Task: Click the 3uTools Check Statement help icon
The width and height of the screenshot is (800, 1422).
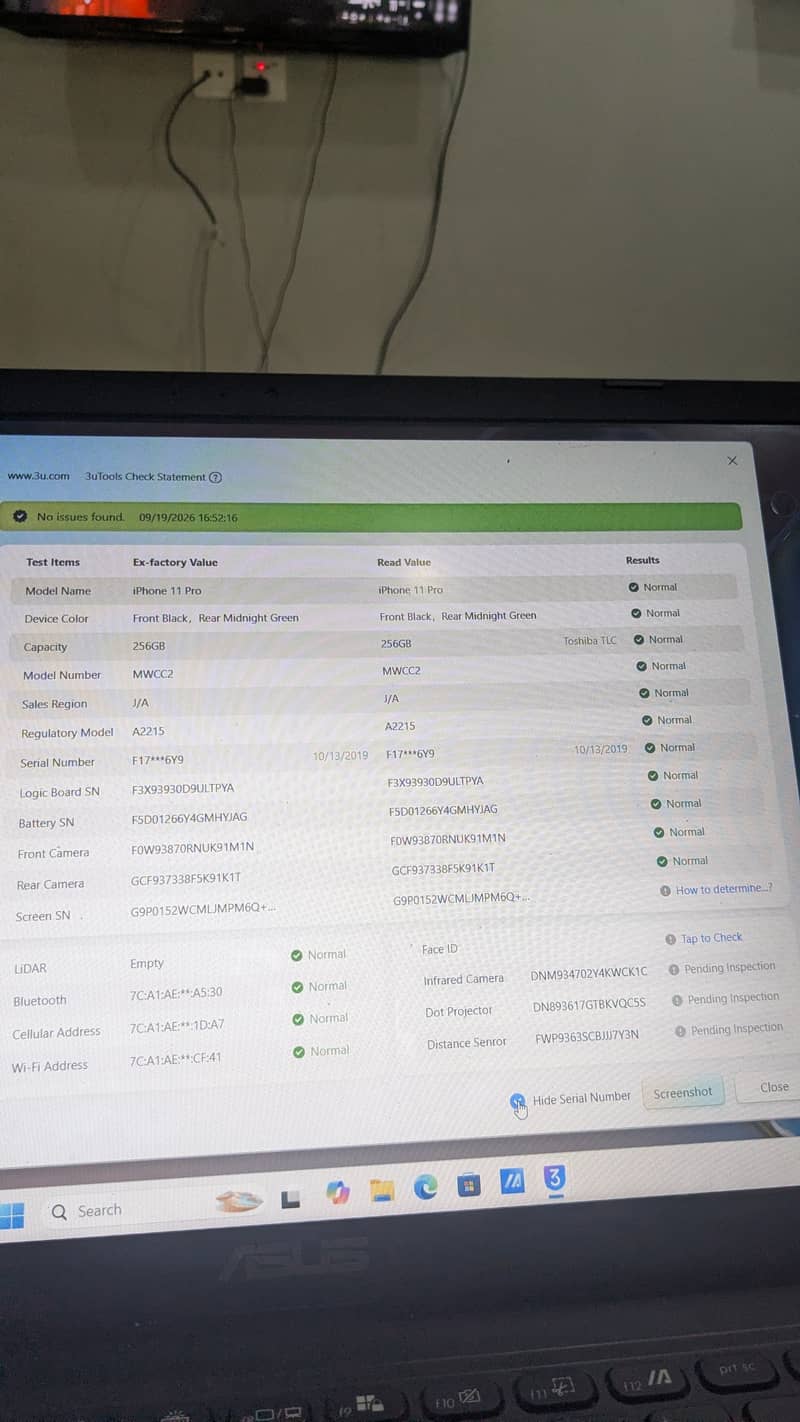Action: [216, 477]
